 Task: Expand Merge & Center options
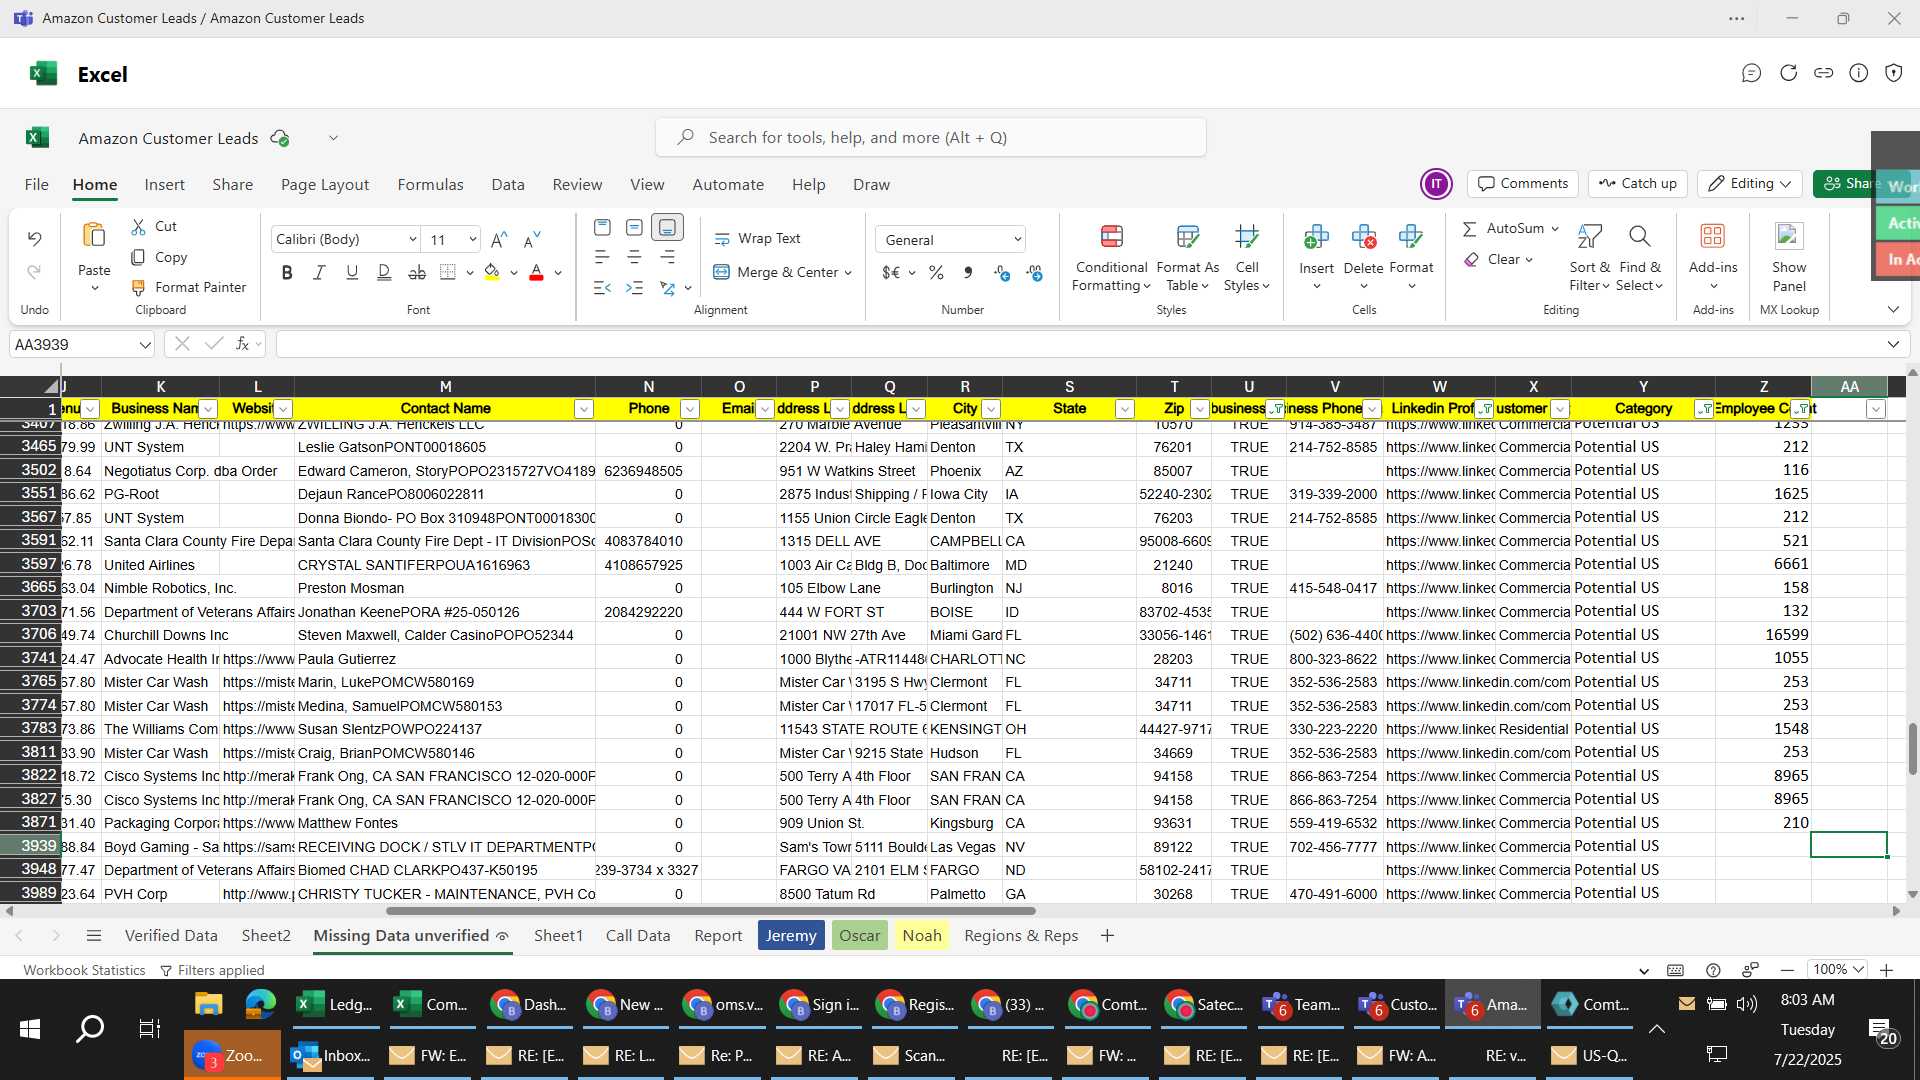tap(848, 273)
